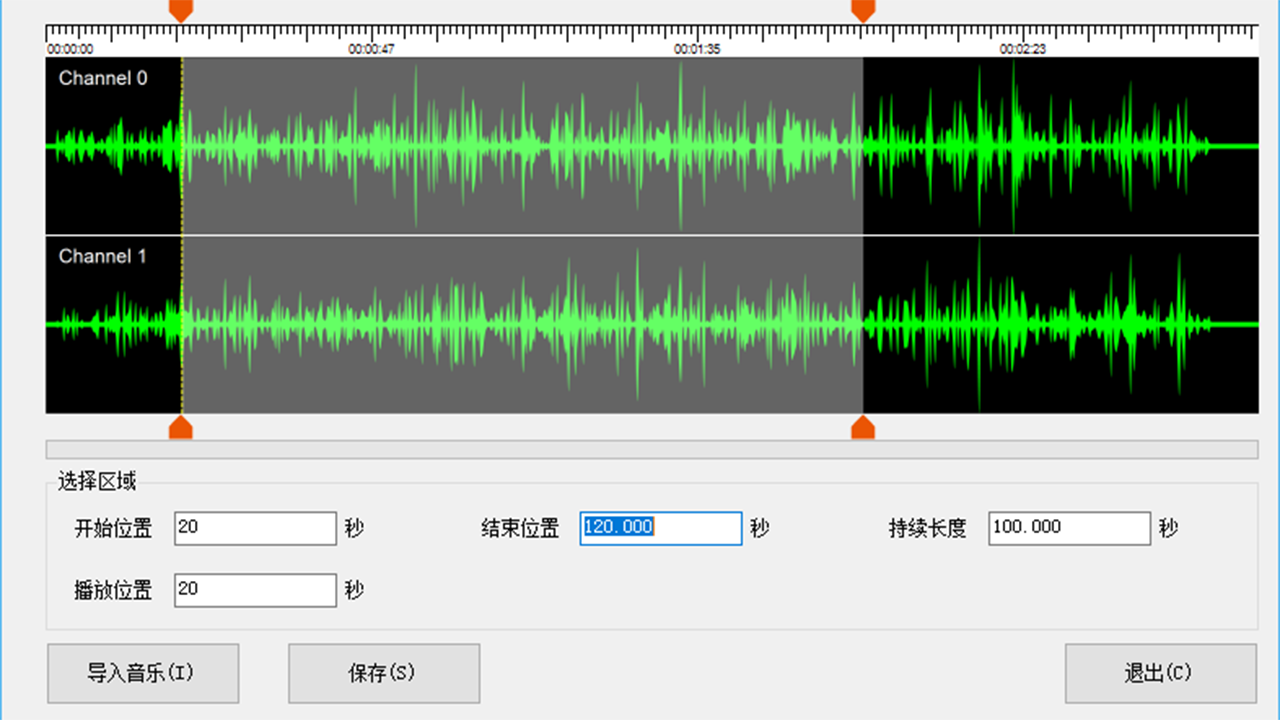This screenshot has height=720, width=1280.
Task: Click the 持续长度 duration input field
Action: click(1068, 528)
